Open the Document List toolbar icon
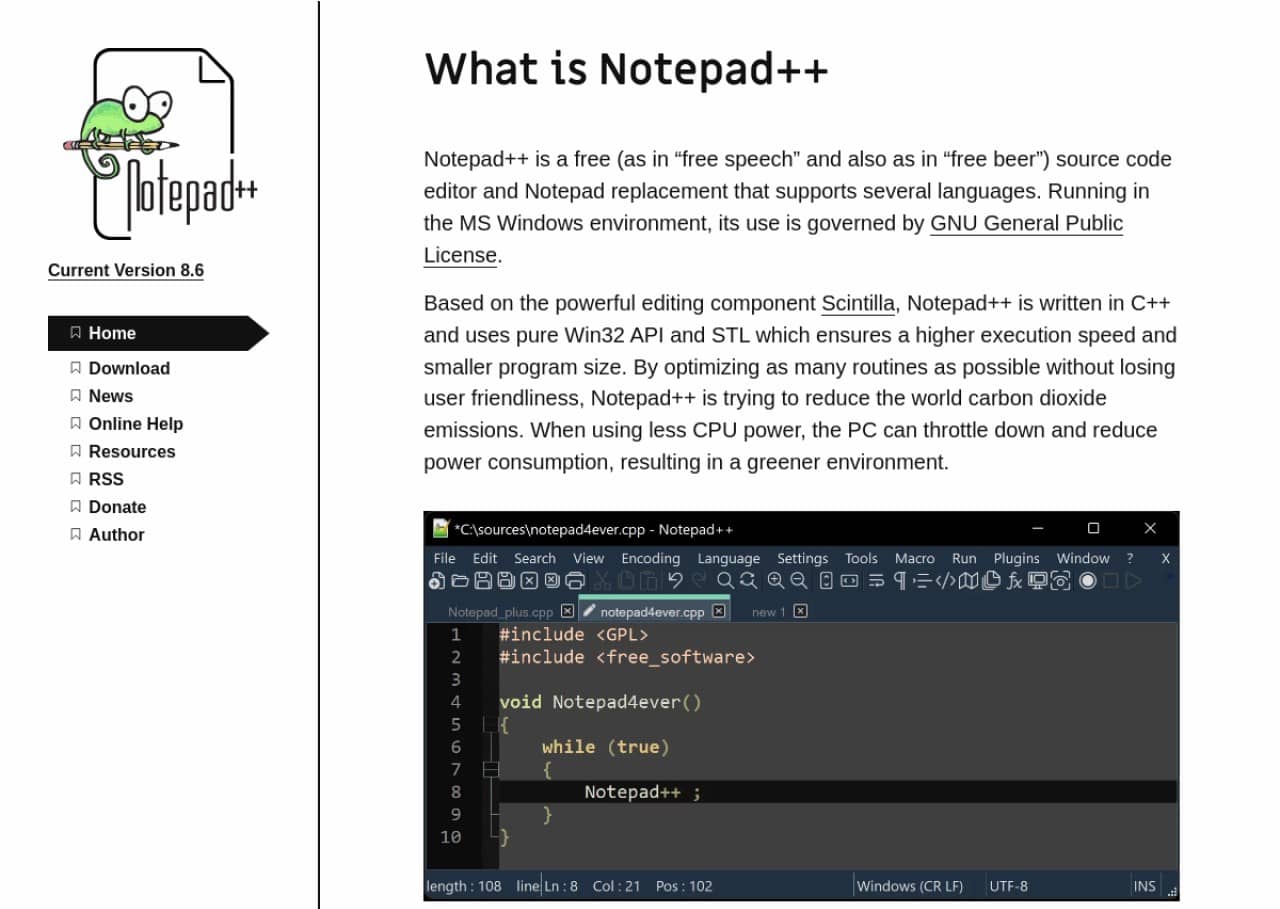 coord(991,580)
